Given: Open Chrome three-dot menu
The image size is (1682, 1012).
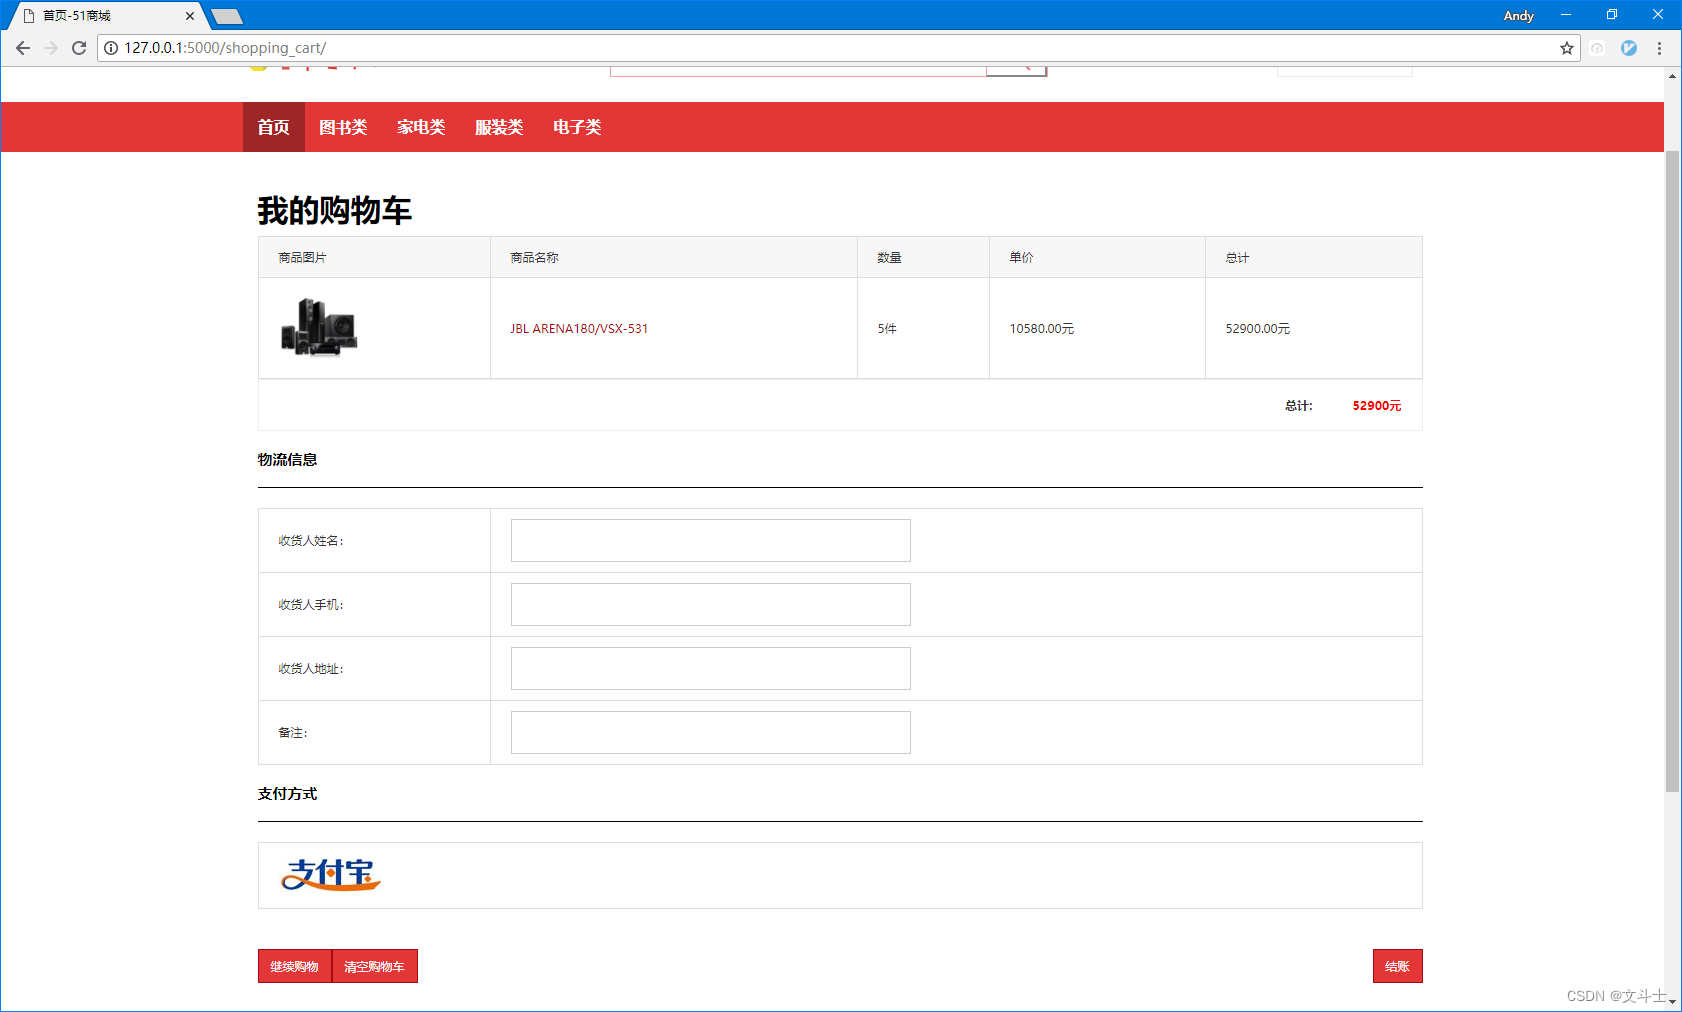Looking at the screenshot, I should click(1659, 48).
